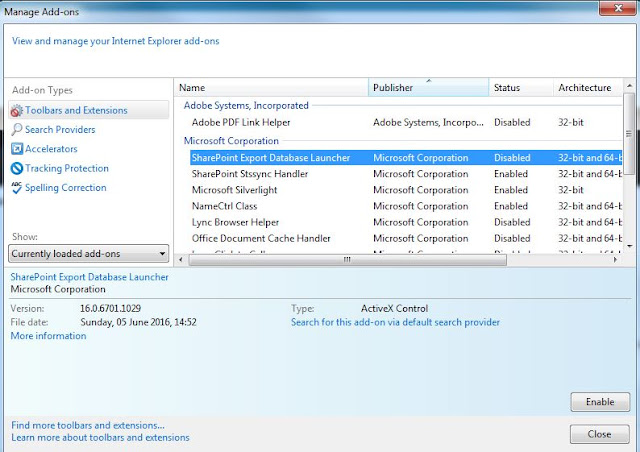Click Search for this add-on via default search provider
The image size is (640, 452).
(395, 322)
